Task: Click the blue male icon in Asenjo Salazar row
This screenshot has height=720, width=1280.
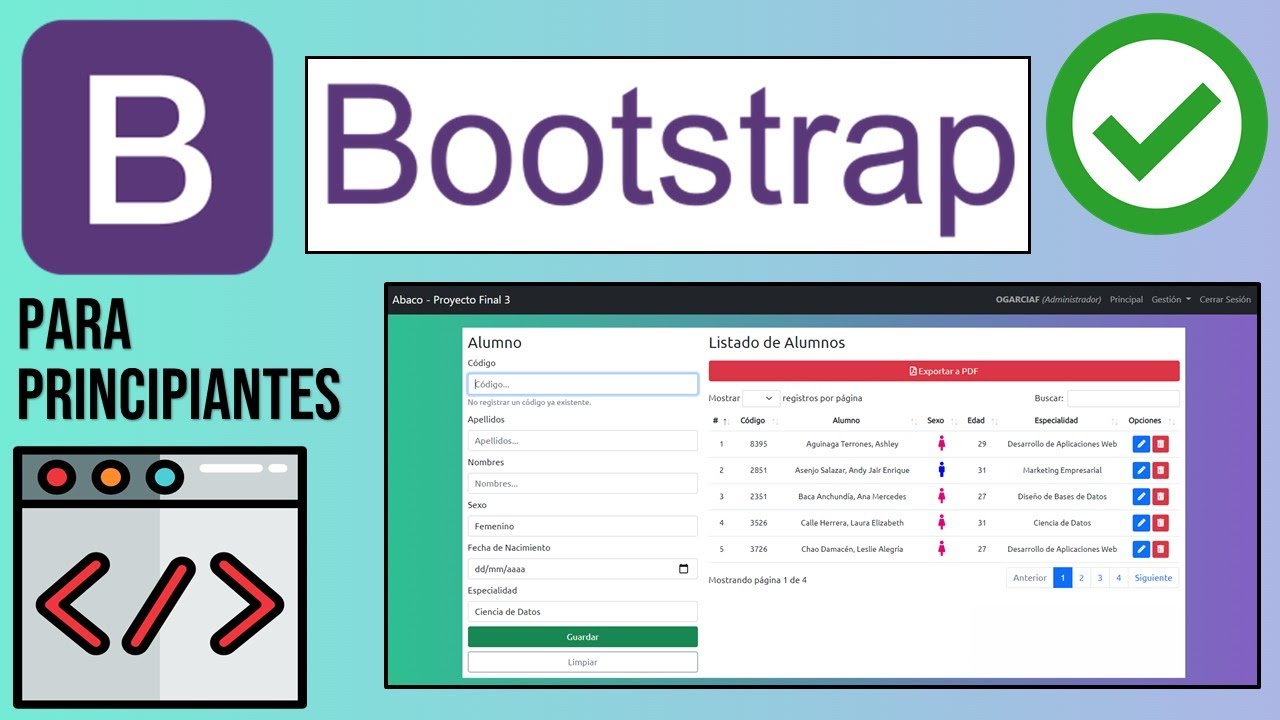Action: [941, 469]
